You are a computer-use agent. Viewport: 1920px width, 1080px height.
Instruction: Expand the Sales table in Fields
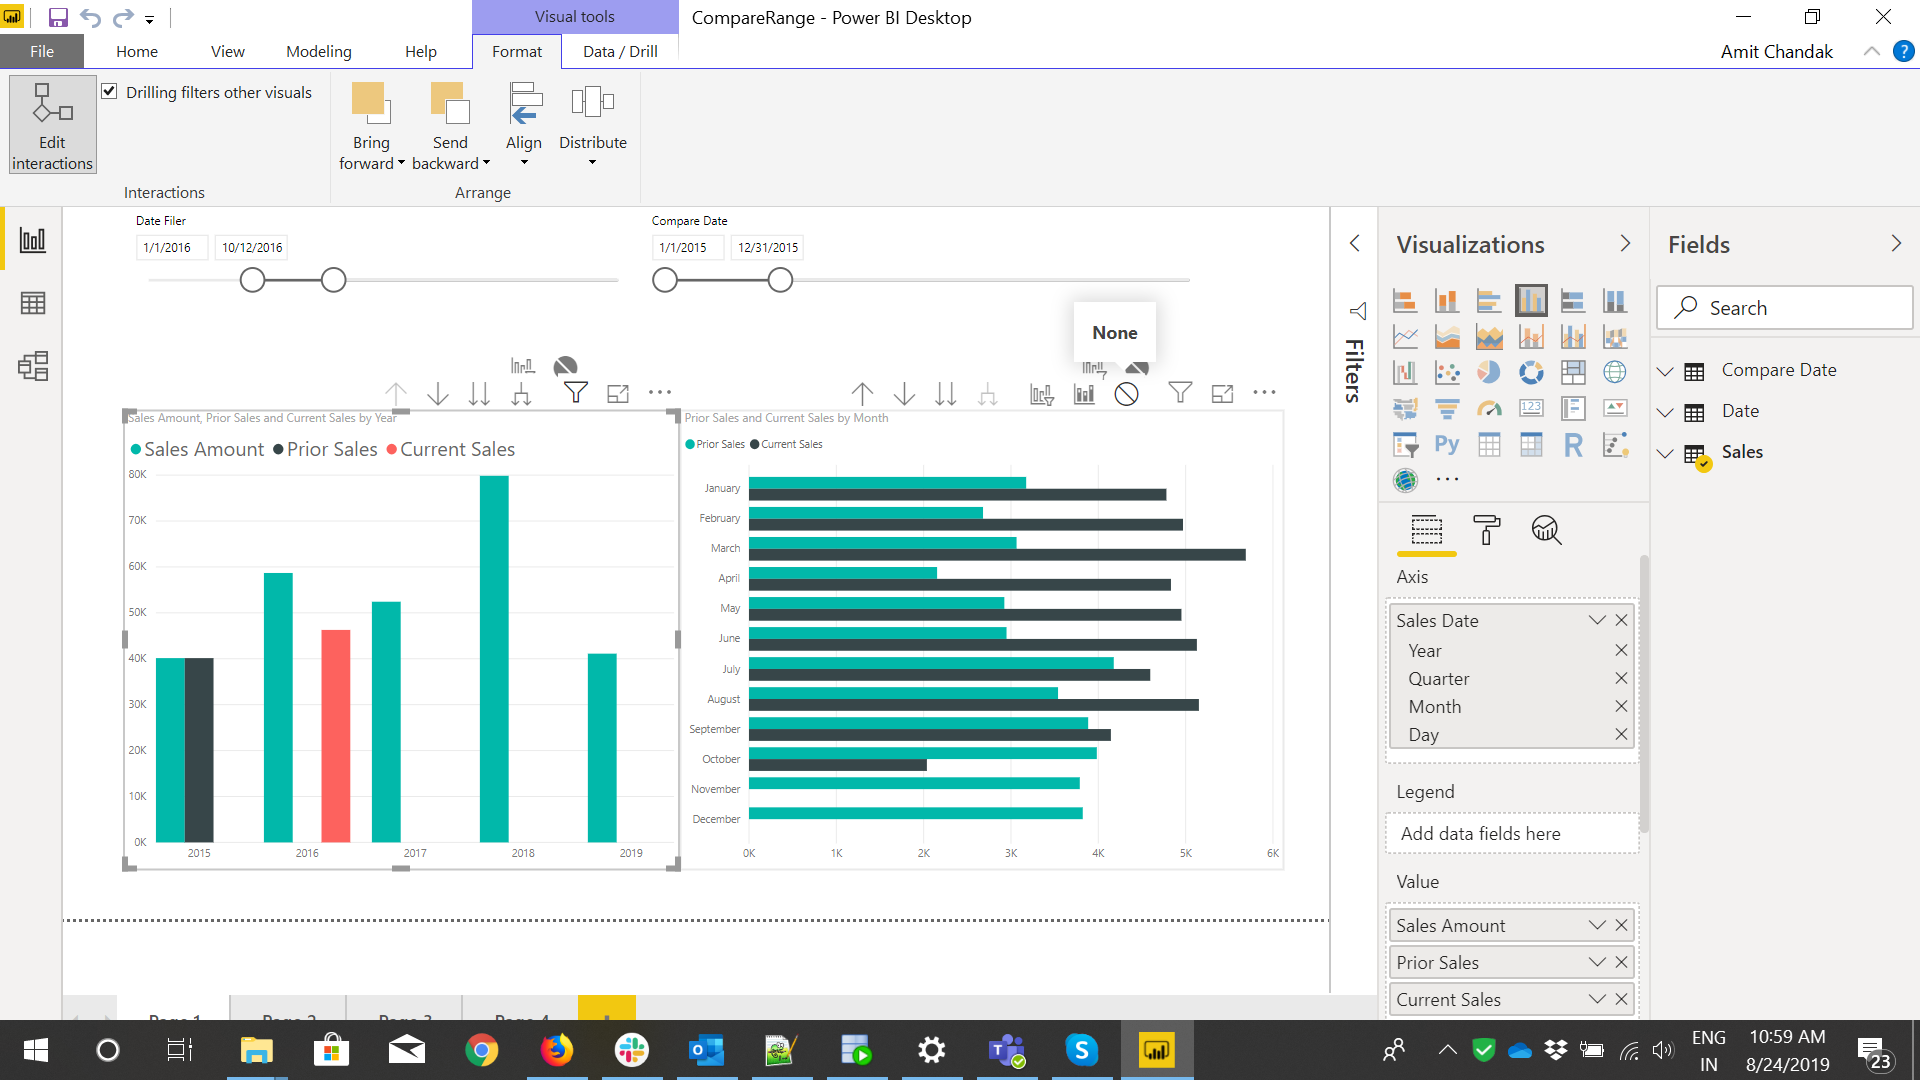[1665, 453]
